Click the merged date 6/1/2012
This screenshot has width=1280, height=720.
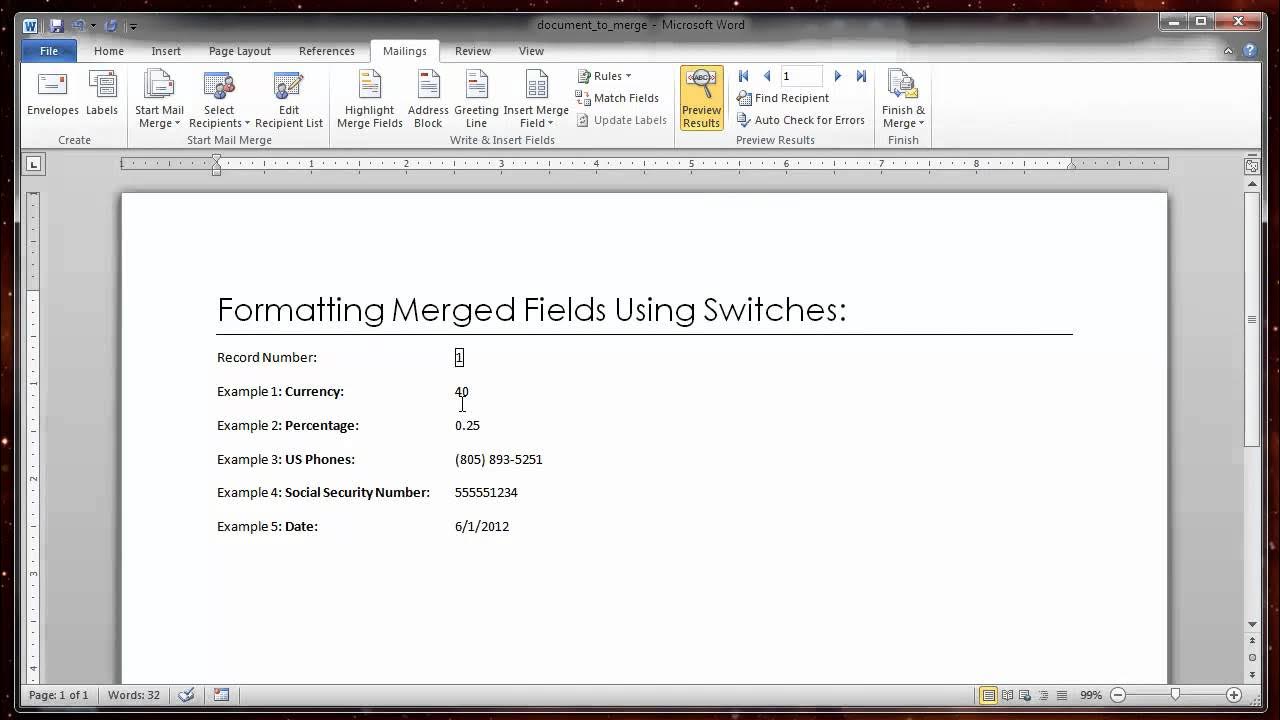pos(482,527)
